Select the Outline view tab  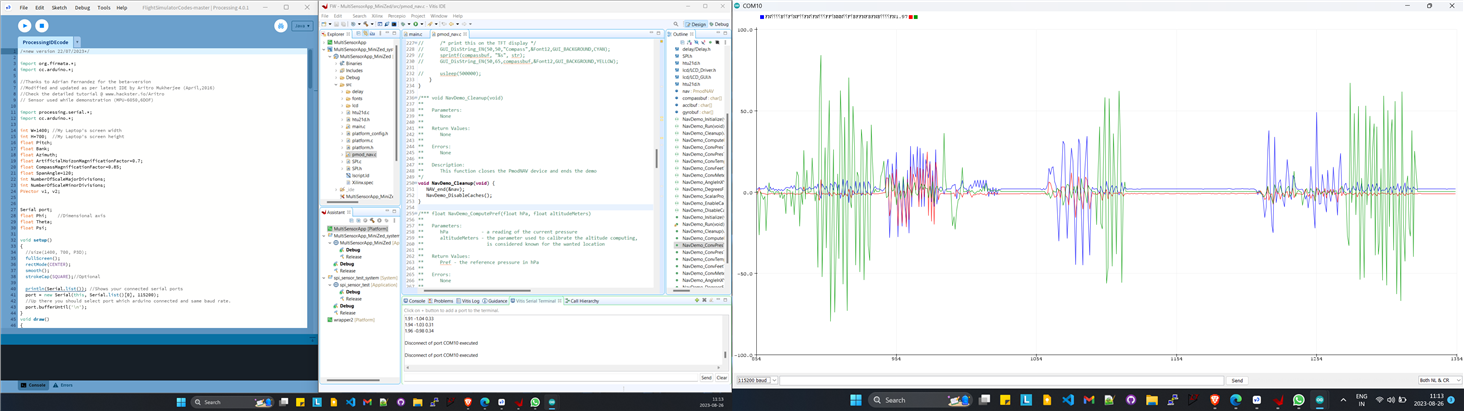tap(680, 34)
